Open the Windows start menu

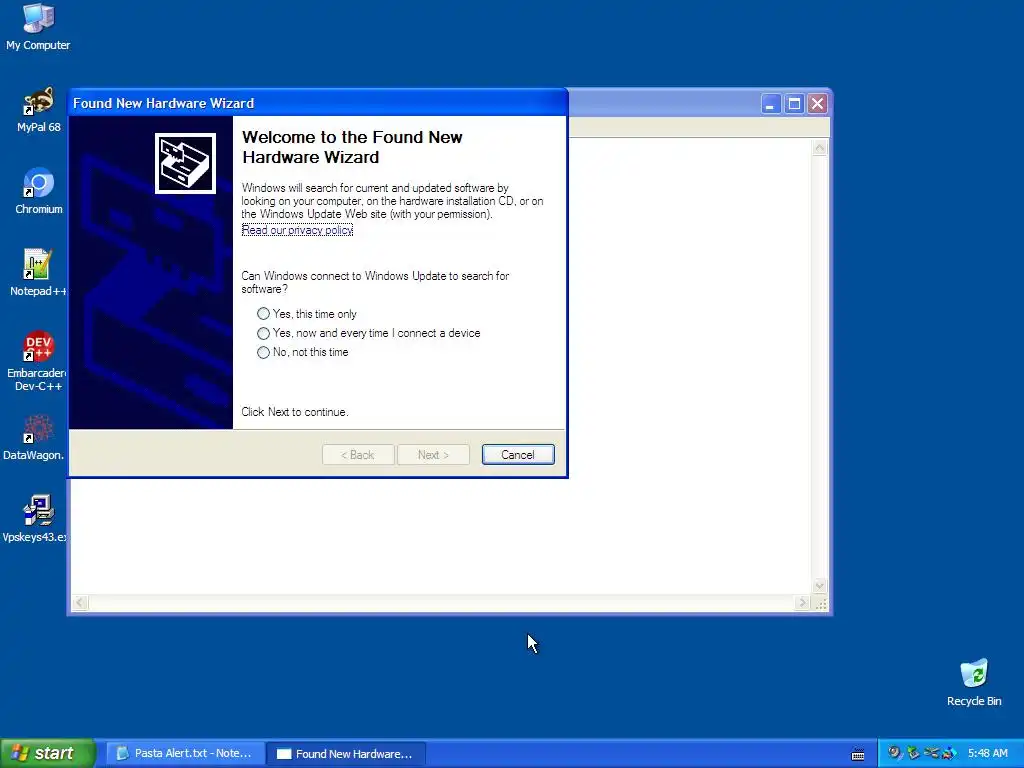(48, 753)
